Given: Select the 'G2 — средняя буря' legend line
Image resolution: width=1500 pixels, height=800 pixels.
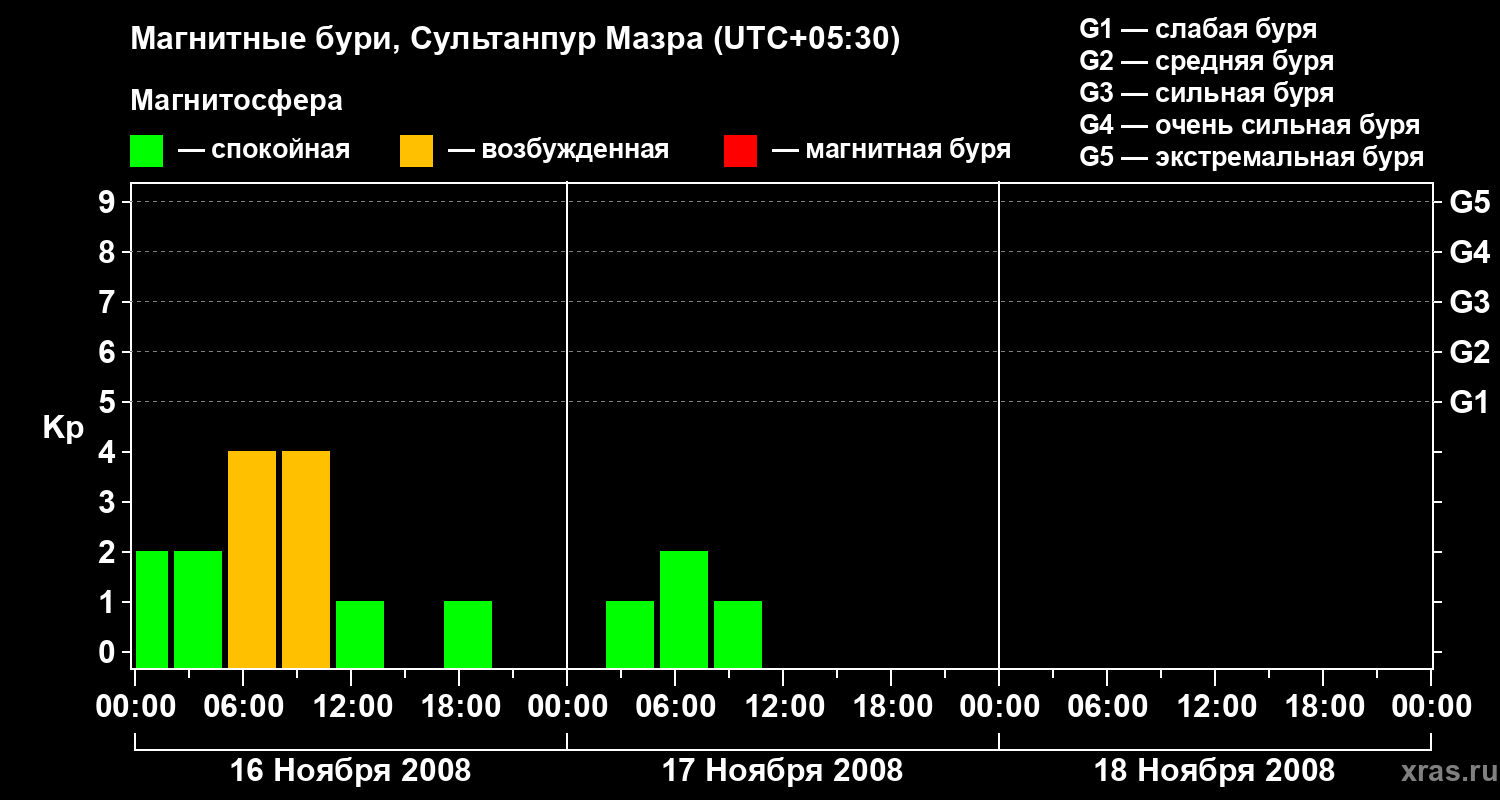Looking at the screenshot, I should point(1207,61).
